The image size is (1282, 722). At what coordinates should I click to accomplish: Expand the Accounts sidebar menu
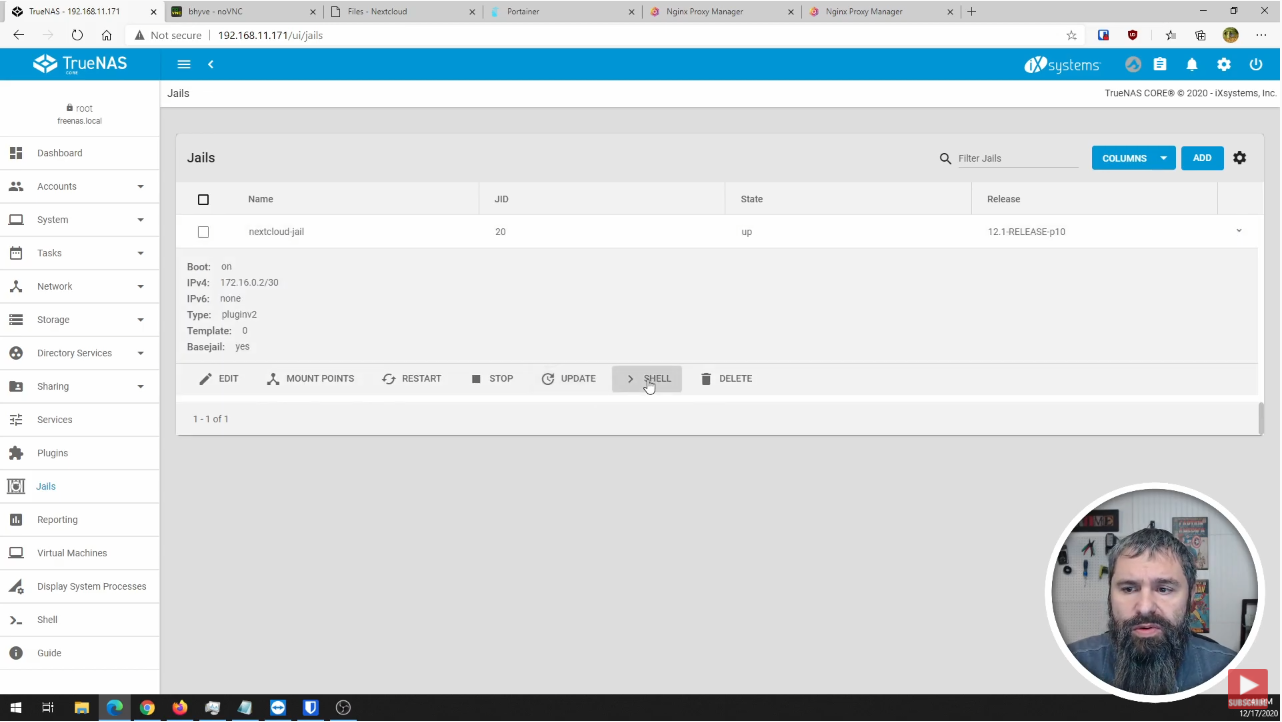pos(80,186)
